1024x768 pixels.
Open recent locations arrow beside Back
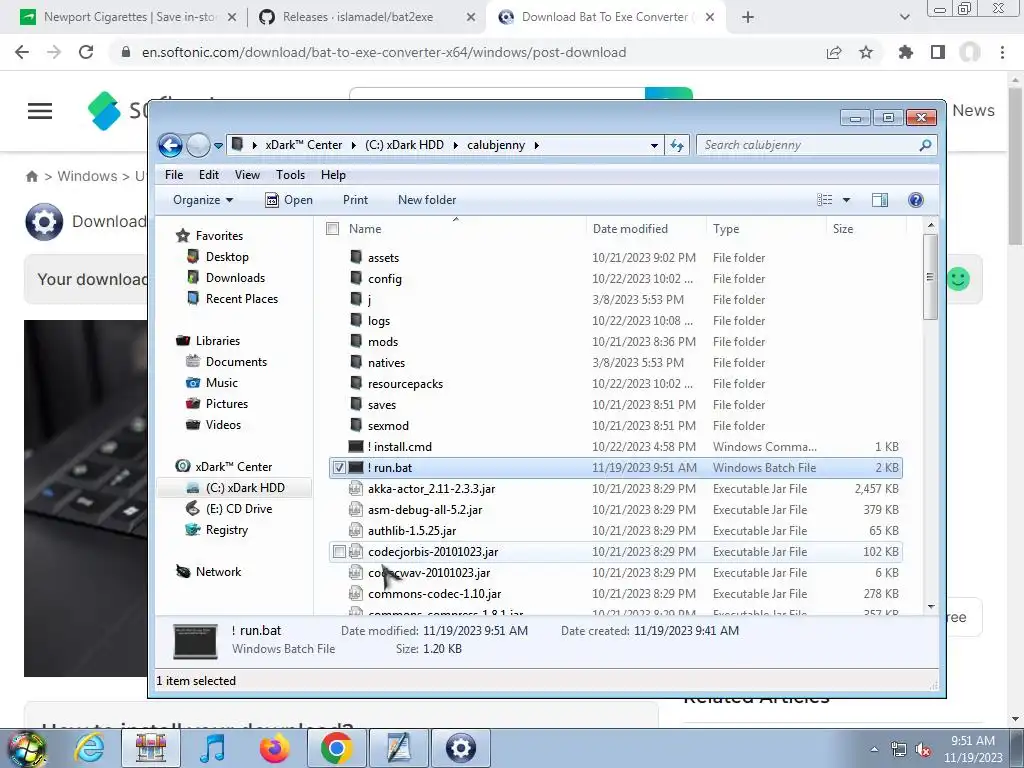tap(218, 145)
